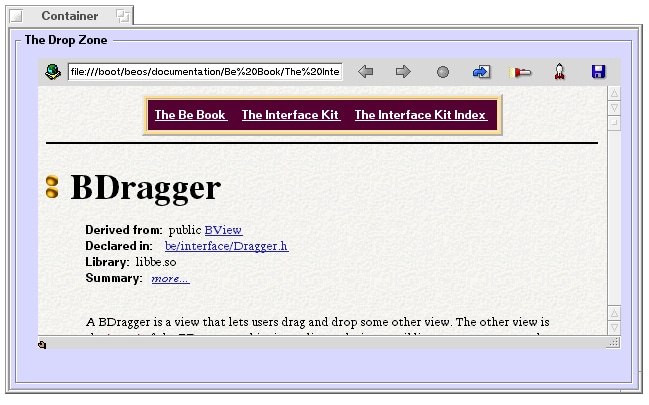This screenshot has height=405, width=649.
Task: Click 'The Drop Zone' box label
Action: click(66, 40)
